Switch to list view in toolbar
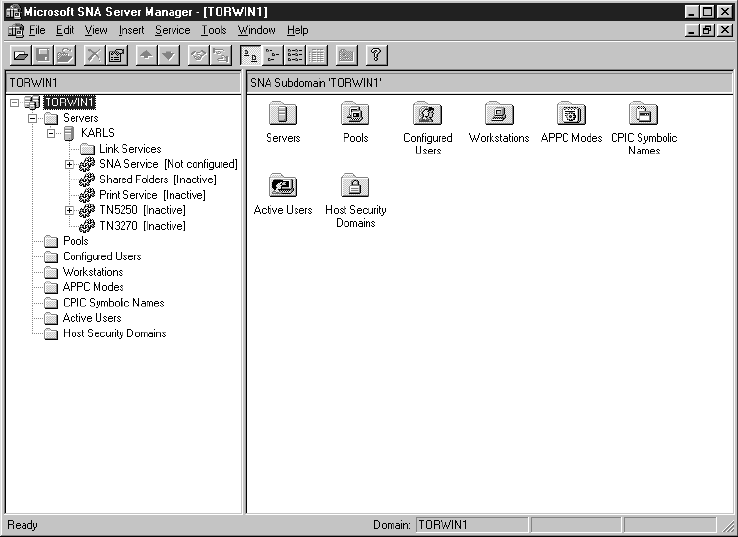738x537 pixels. pos(294,56)
